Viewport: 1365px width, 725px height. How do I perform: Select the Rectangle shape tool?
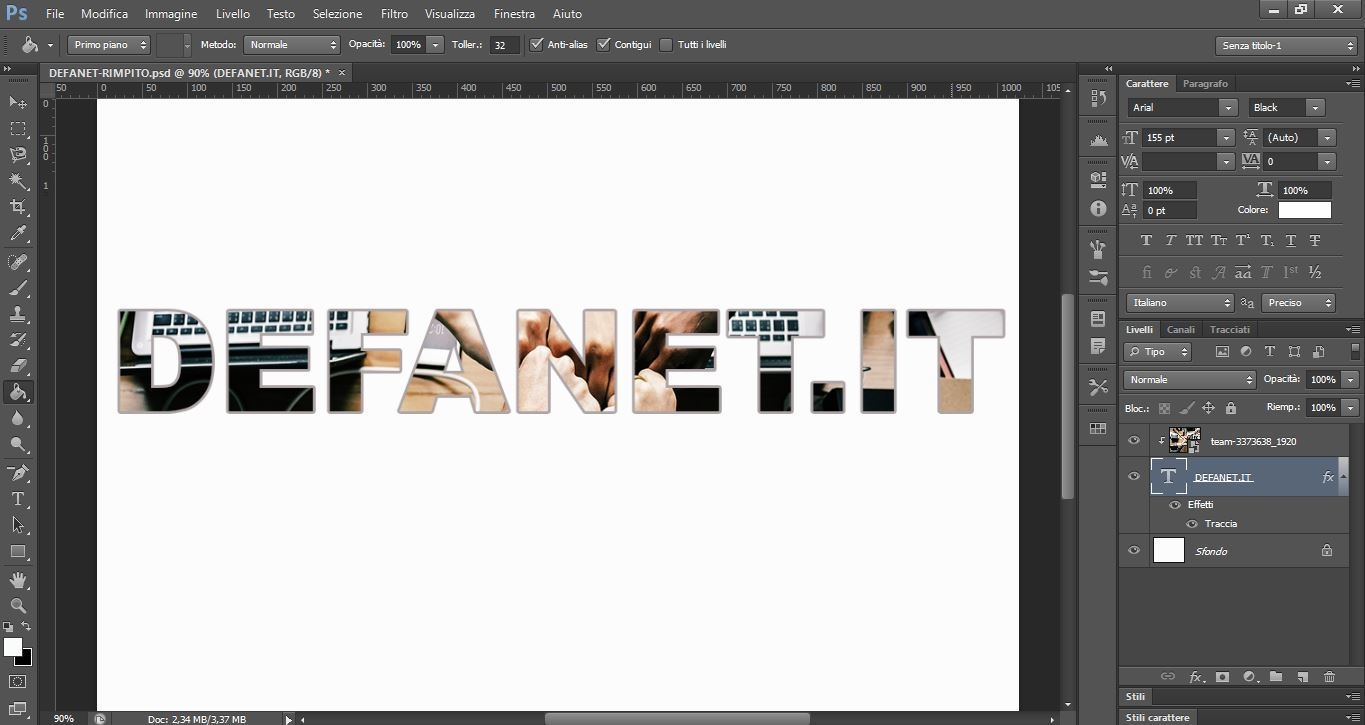click(x=18, y=551)
